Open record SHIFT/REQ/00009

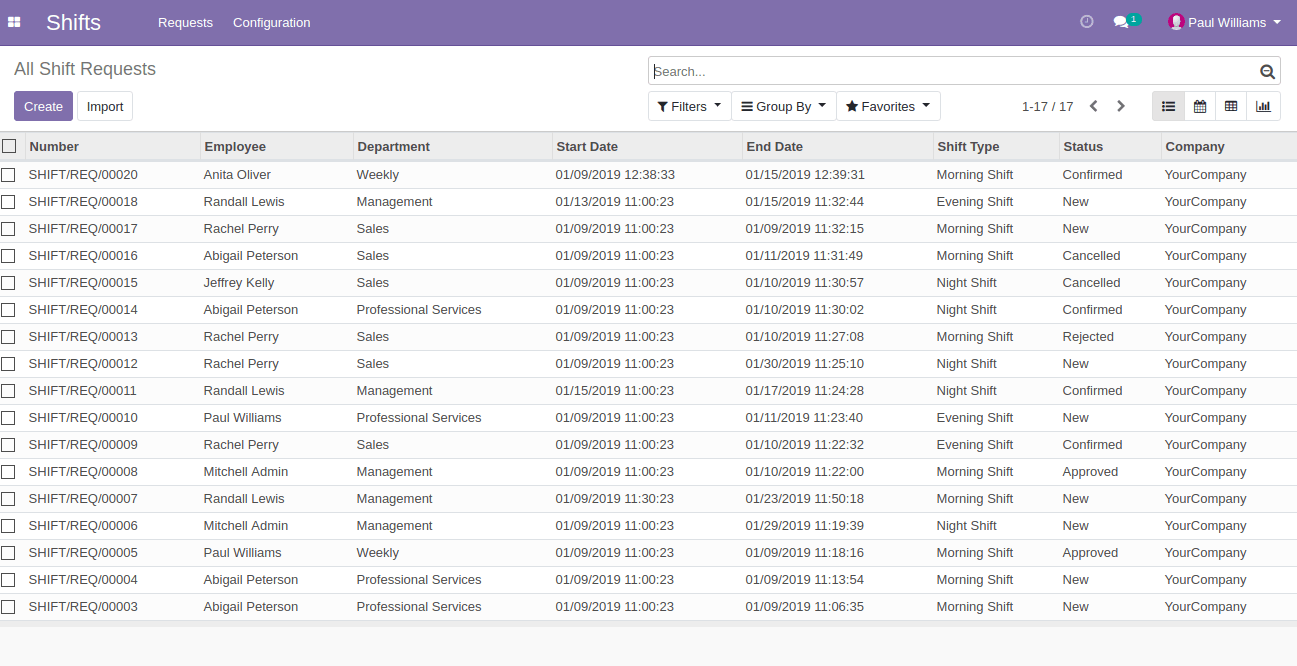click(83, 445)
